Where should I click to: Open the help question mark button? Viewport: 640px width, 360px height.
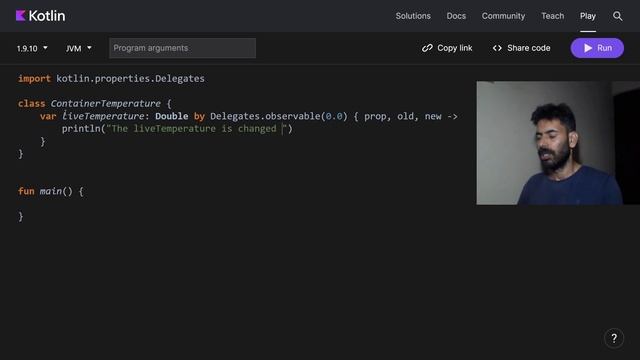(614, 338)
